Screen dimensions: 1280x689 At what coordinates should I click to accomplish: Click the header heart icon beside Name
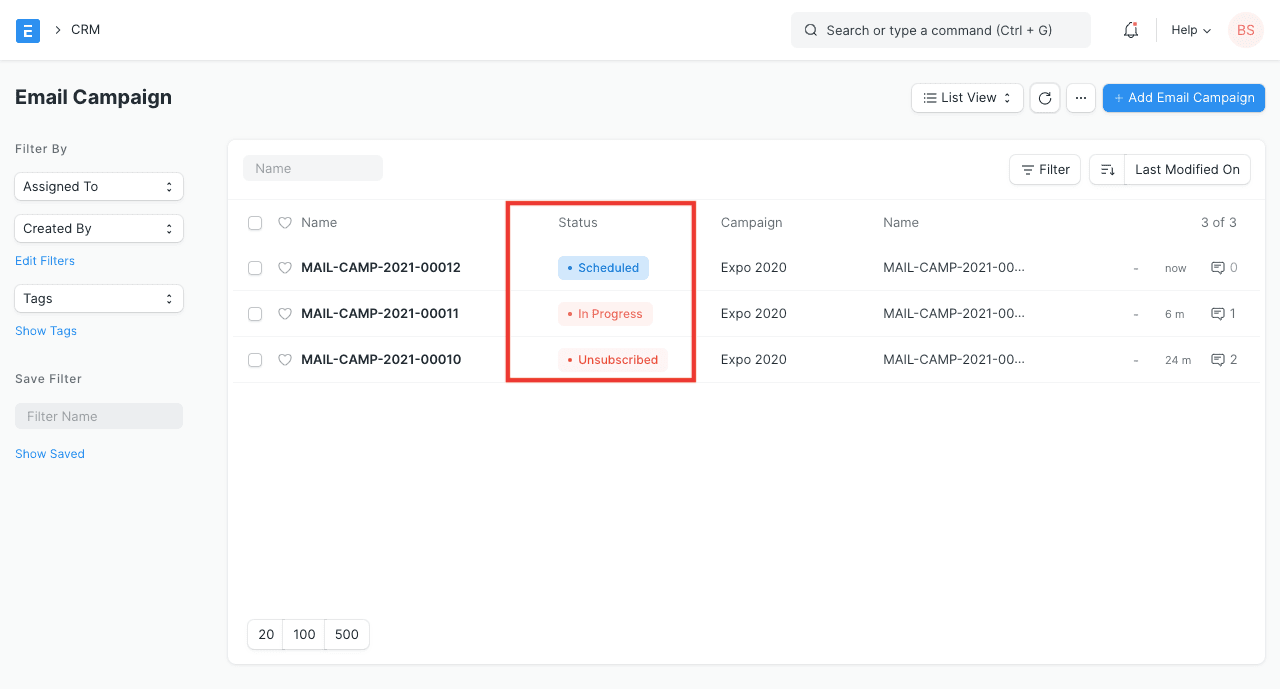click(285, 223)
